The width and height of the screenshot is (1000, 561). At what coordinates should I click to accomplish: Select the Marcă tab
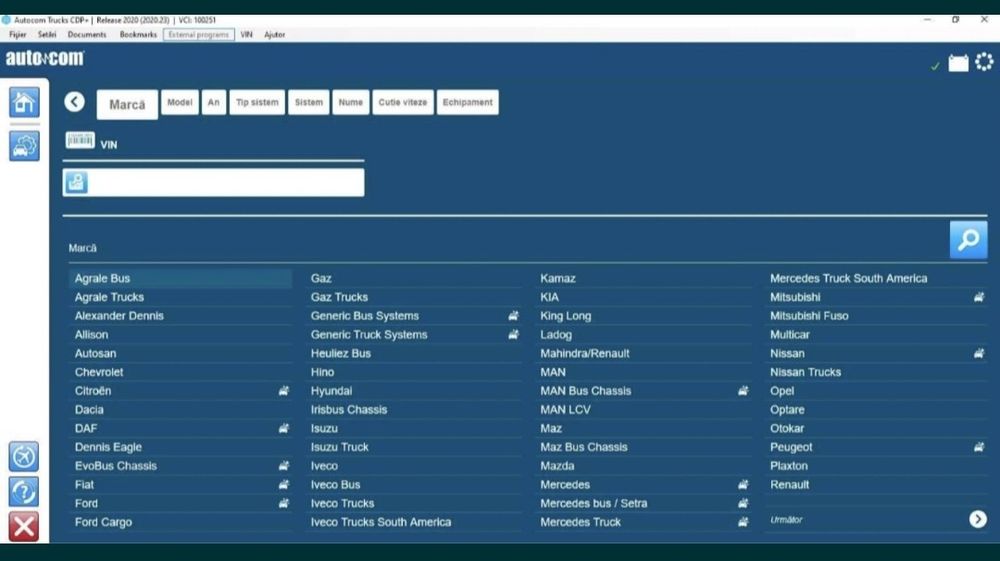click(x=127, y=105)
